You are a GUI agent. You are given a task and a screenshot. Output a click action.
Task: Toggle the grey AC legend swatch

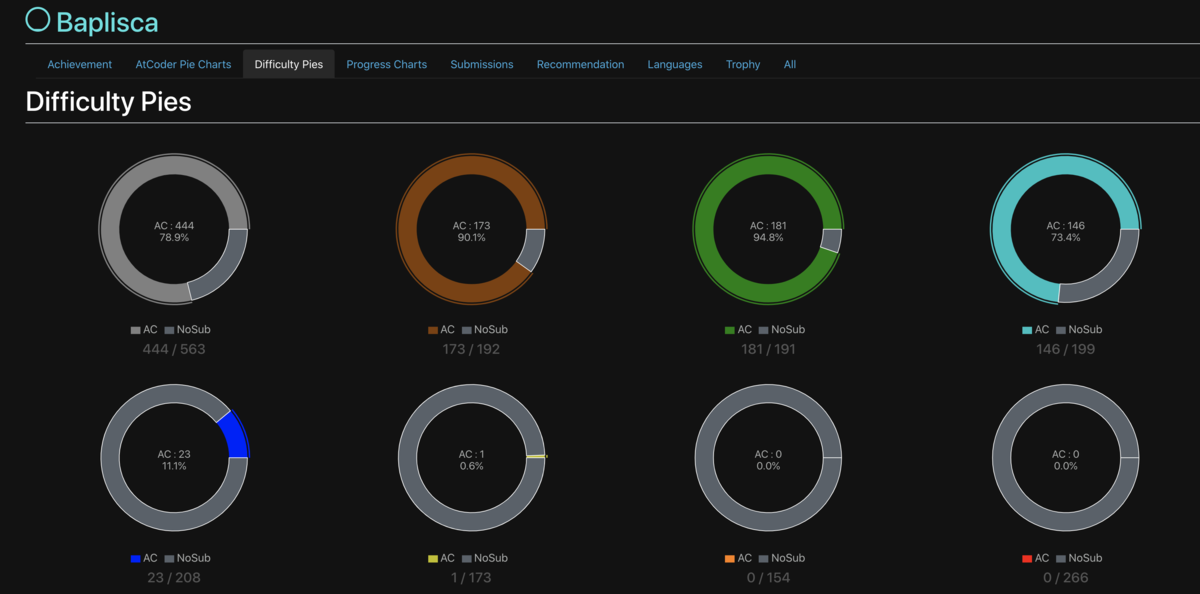136,330
